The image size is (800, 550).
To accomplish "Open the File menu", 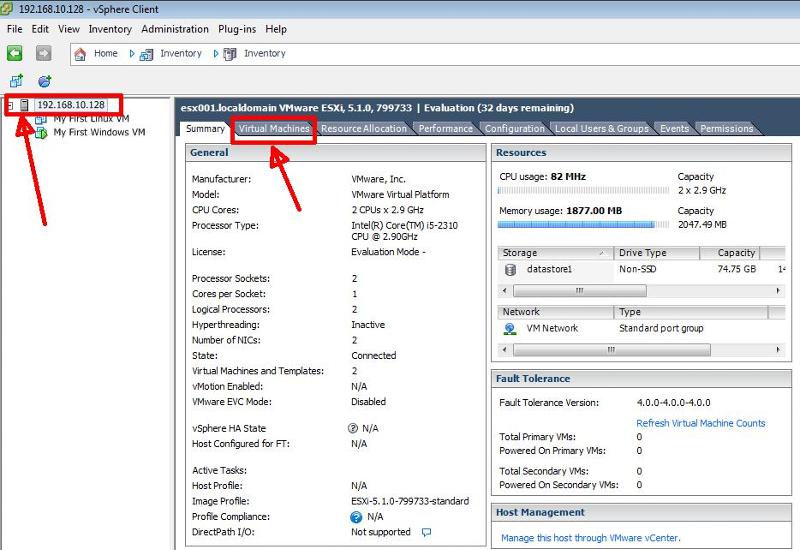I will (14, 29).
